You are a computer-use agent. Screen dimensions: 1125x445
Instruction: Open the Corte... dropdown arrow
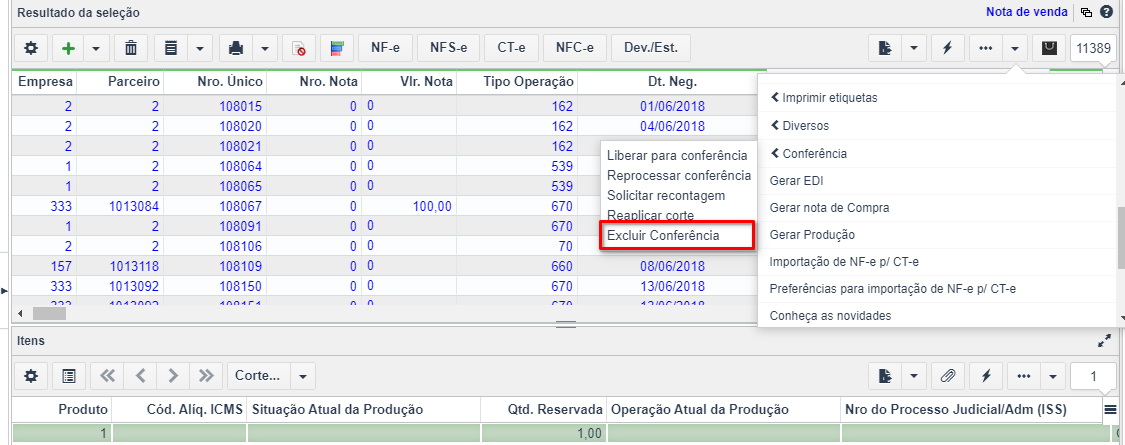[x=303, y=375]
